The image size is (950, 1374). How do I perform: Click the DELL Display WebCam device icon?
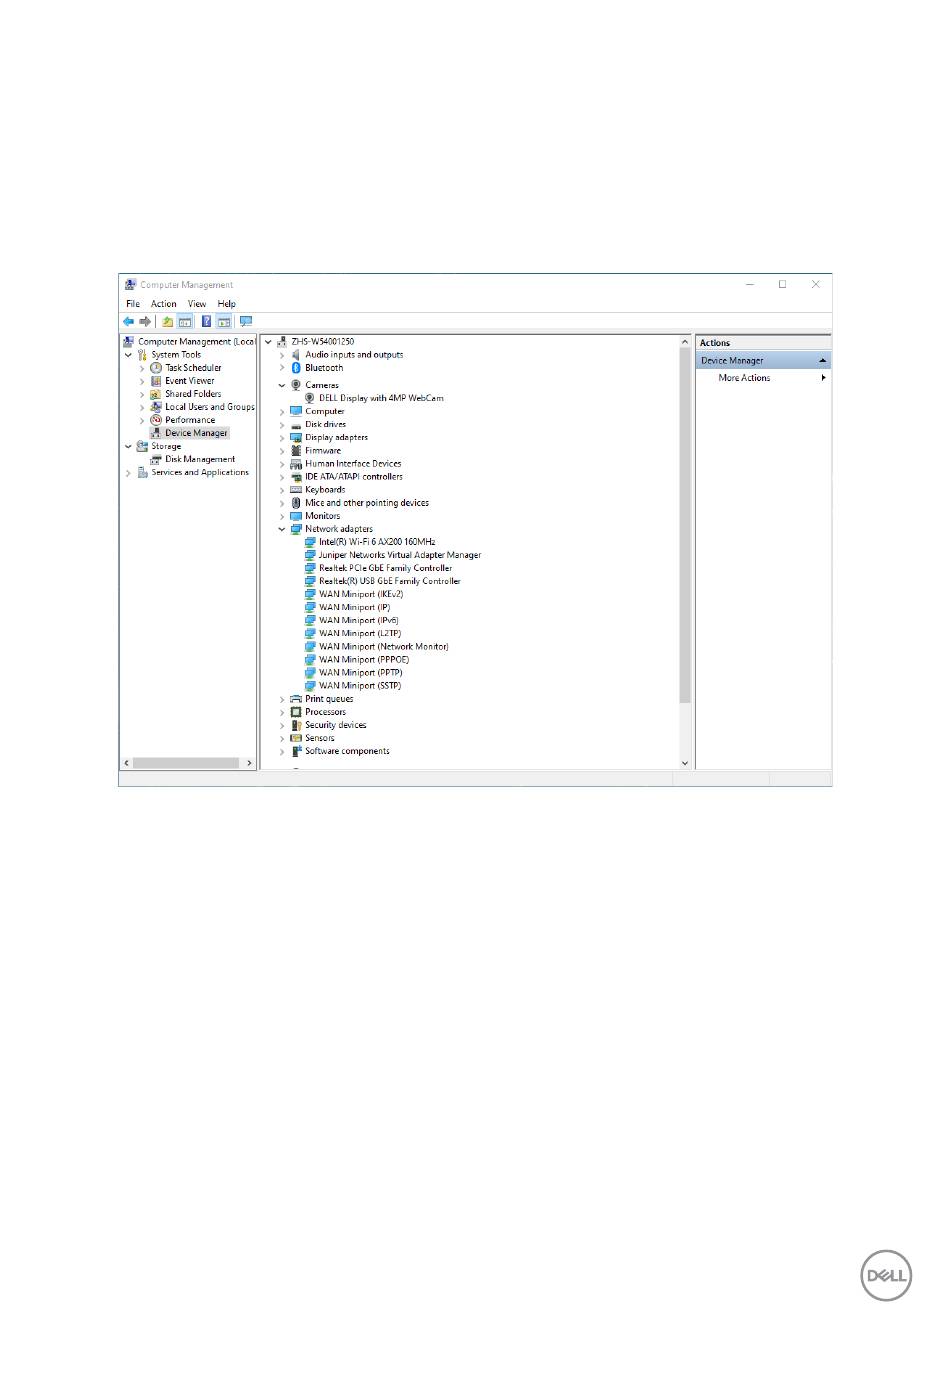[x=310, y=398]
